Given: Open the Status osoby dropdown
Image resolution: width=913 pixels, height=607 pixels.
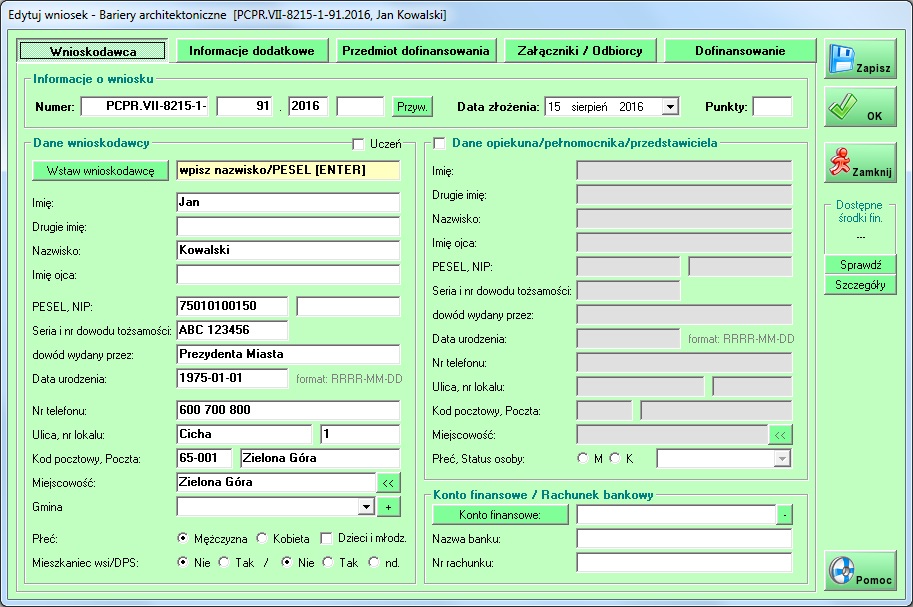Looking at the screenshot, I should point(782,458).
